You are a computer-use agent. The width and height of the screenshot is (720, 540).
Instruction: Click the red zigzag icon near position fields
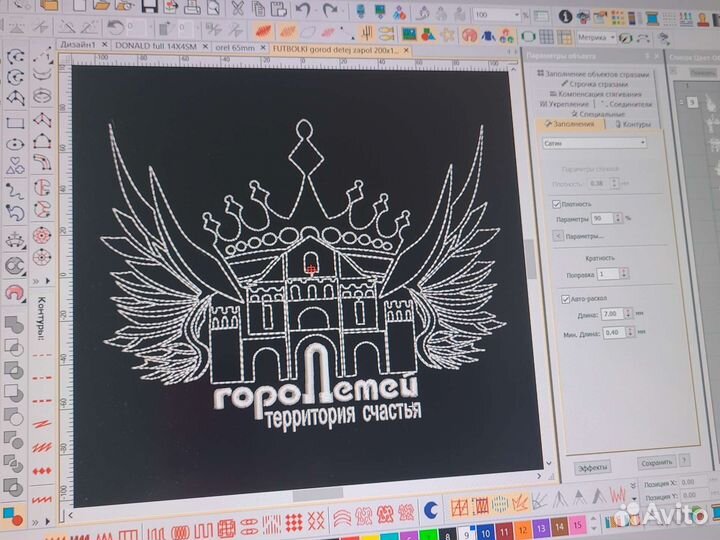[x=618, y=495]
